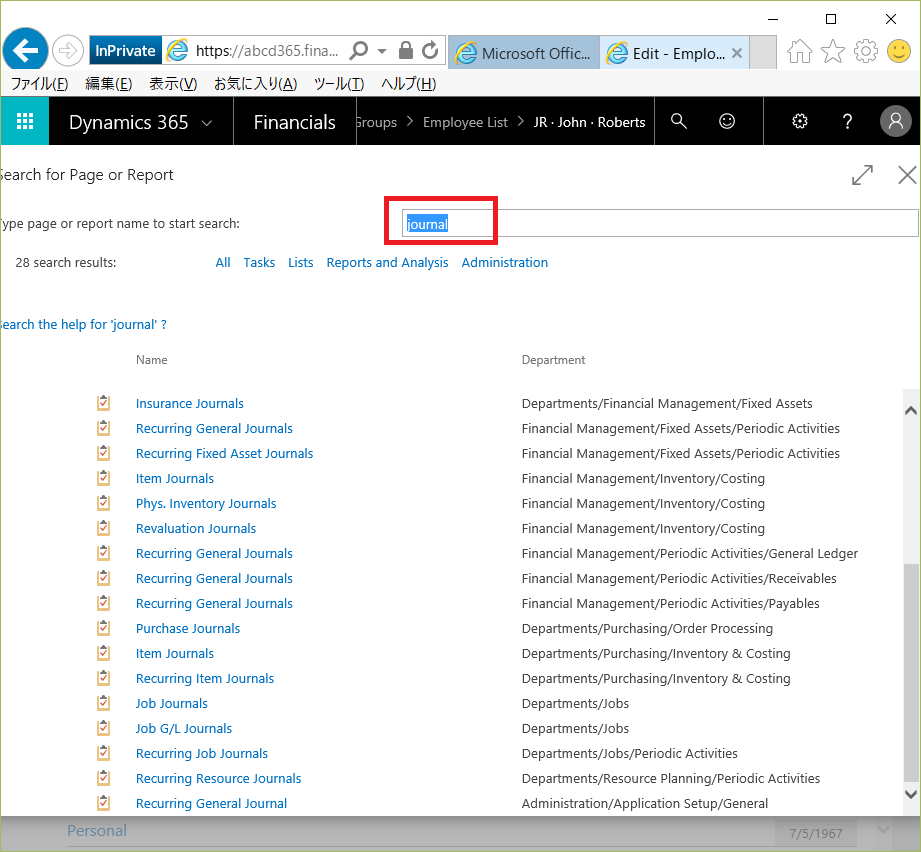Screen dimensions: 921x852
Task: Expand the Personal section chevron
Action: pos(883,830)
